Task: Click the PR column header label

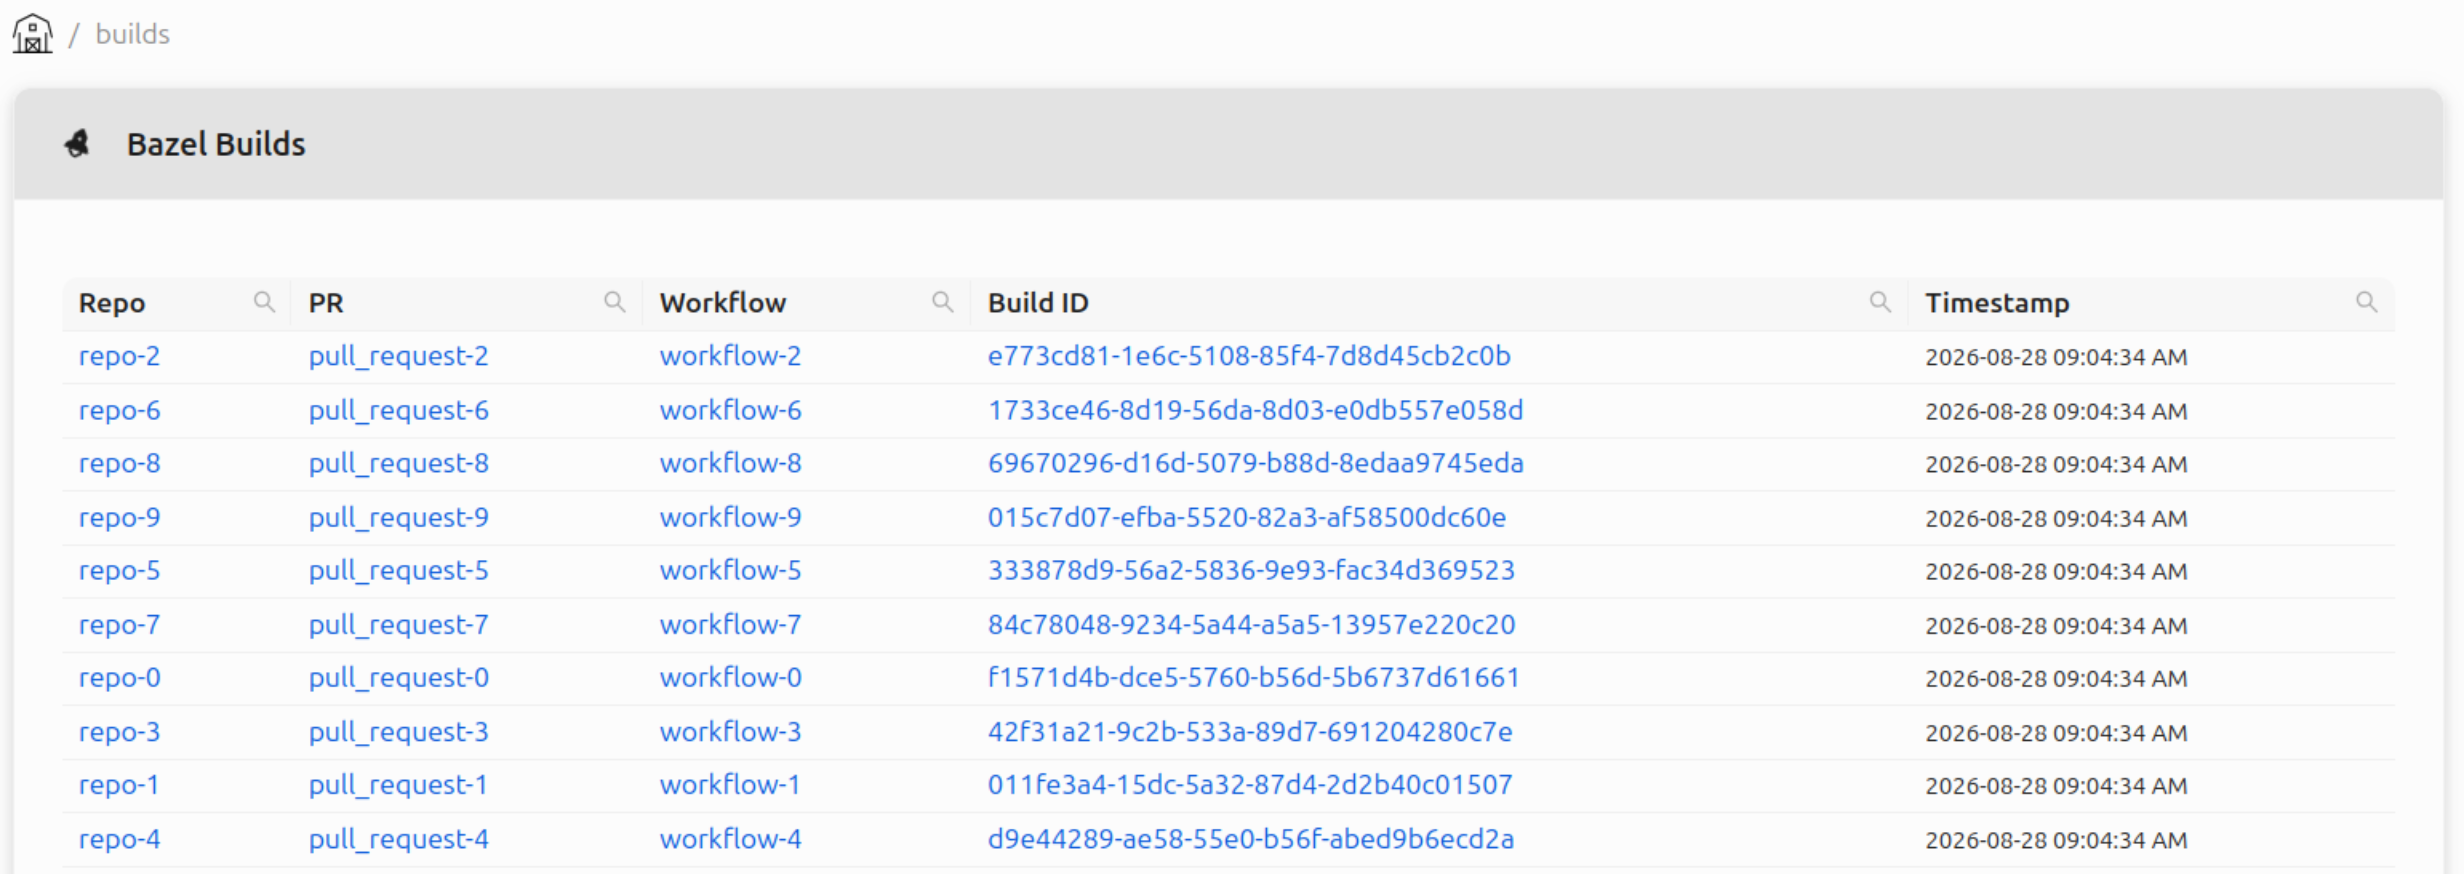Action: pos(326,303)
